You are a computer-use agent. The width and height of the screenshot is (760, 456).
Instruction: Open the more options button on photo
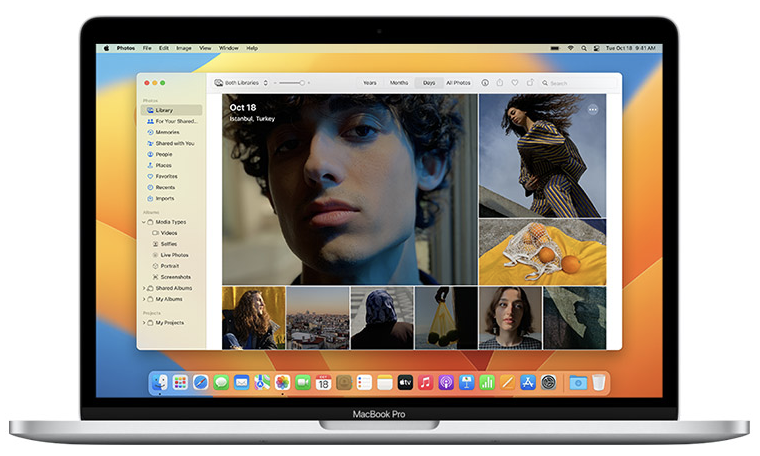[593, 109]
